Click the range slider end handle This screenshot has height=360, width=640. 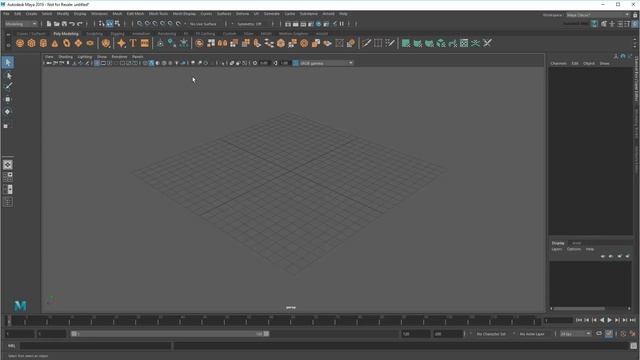(x=266, y=334)
